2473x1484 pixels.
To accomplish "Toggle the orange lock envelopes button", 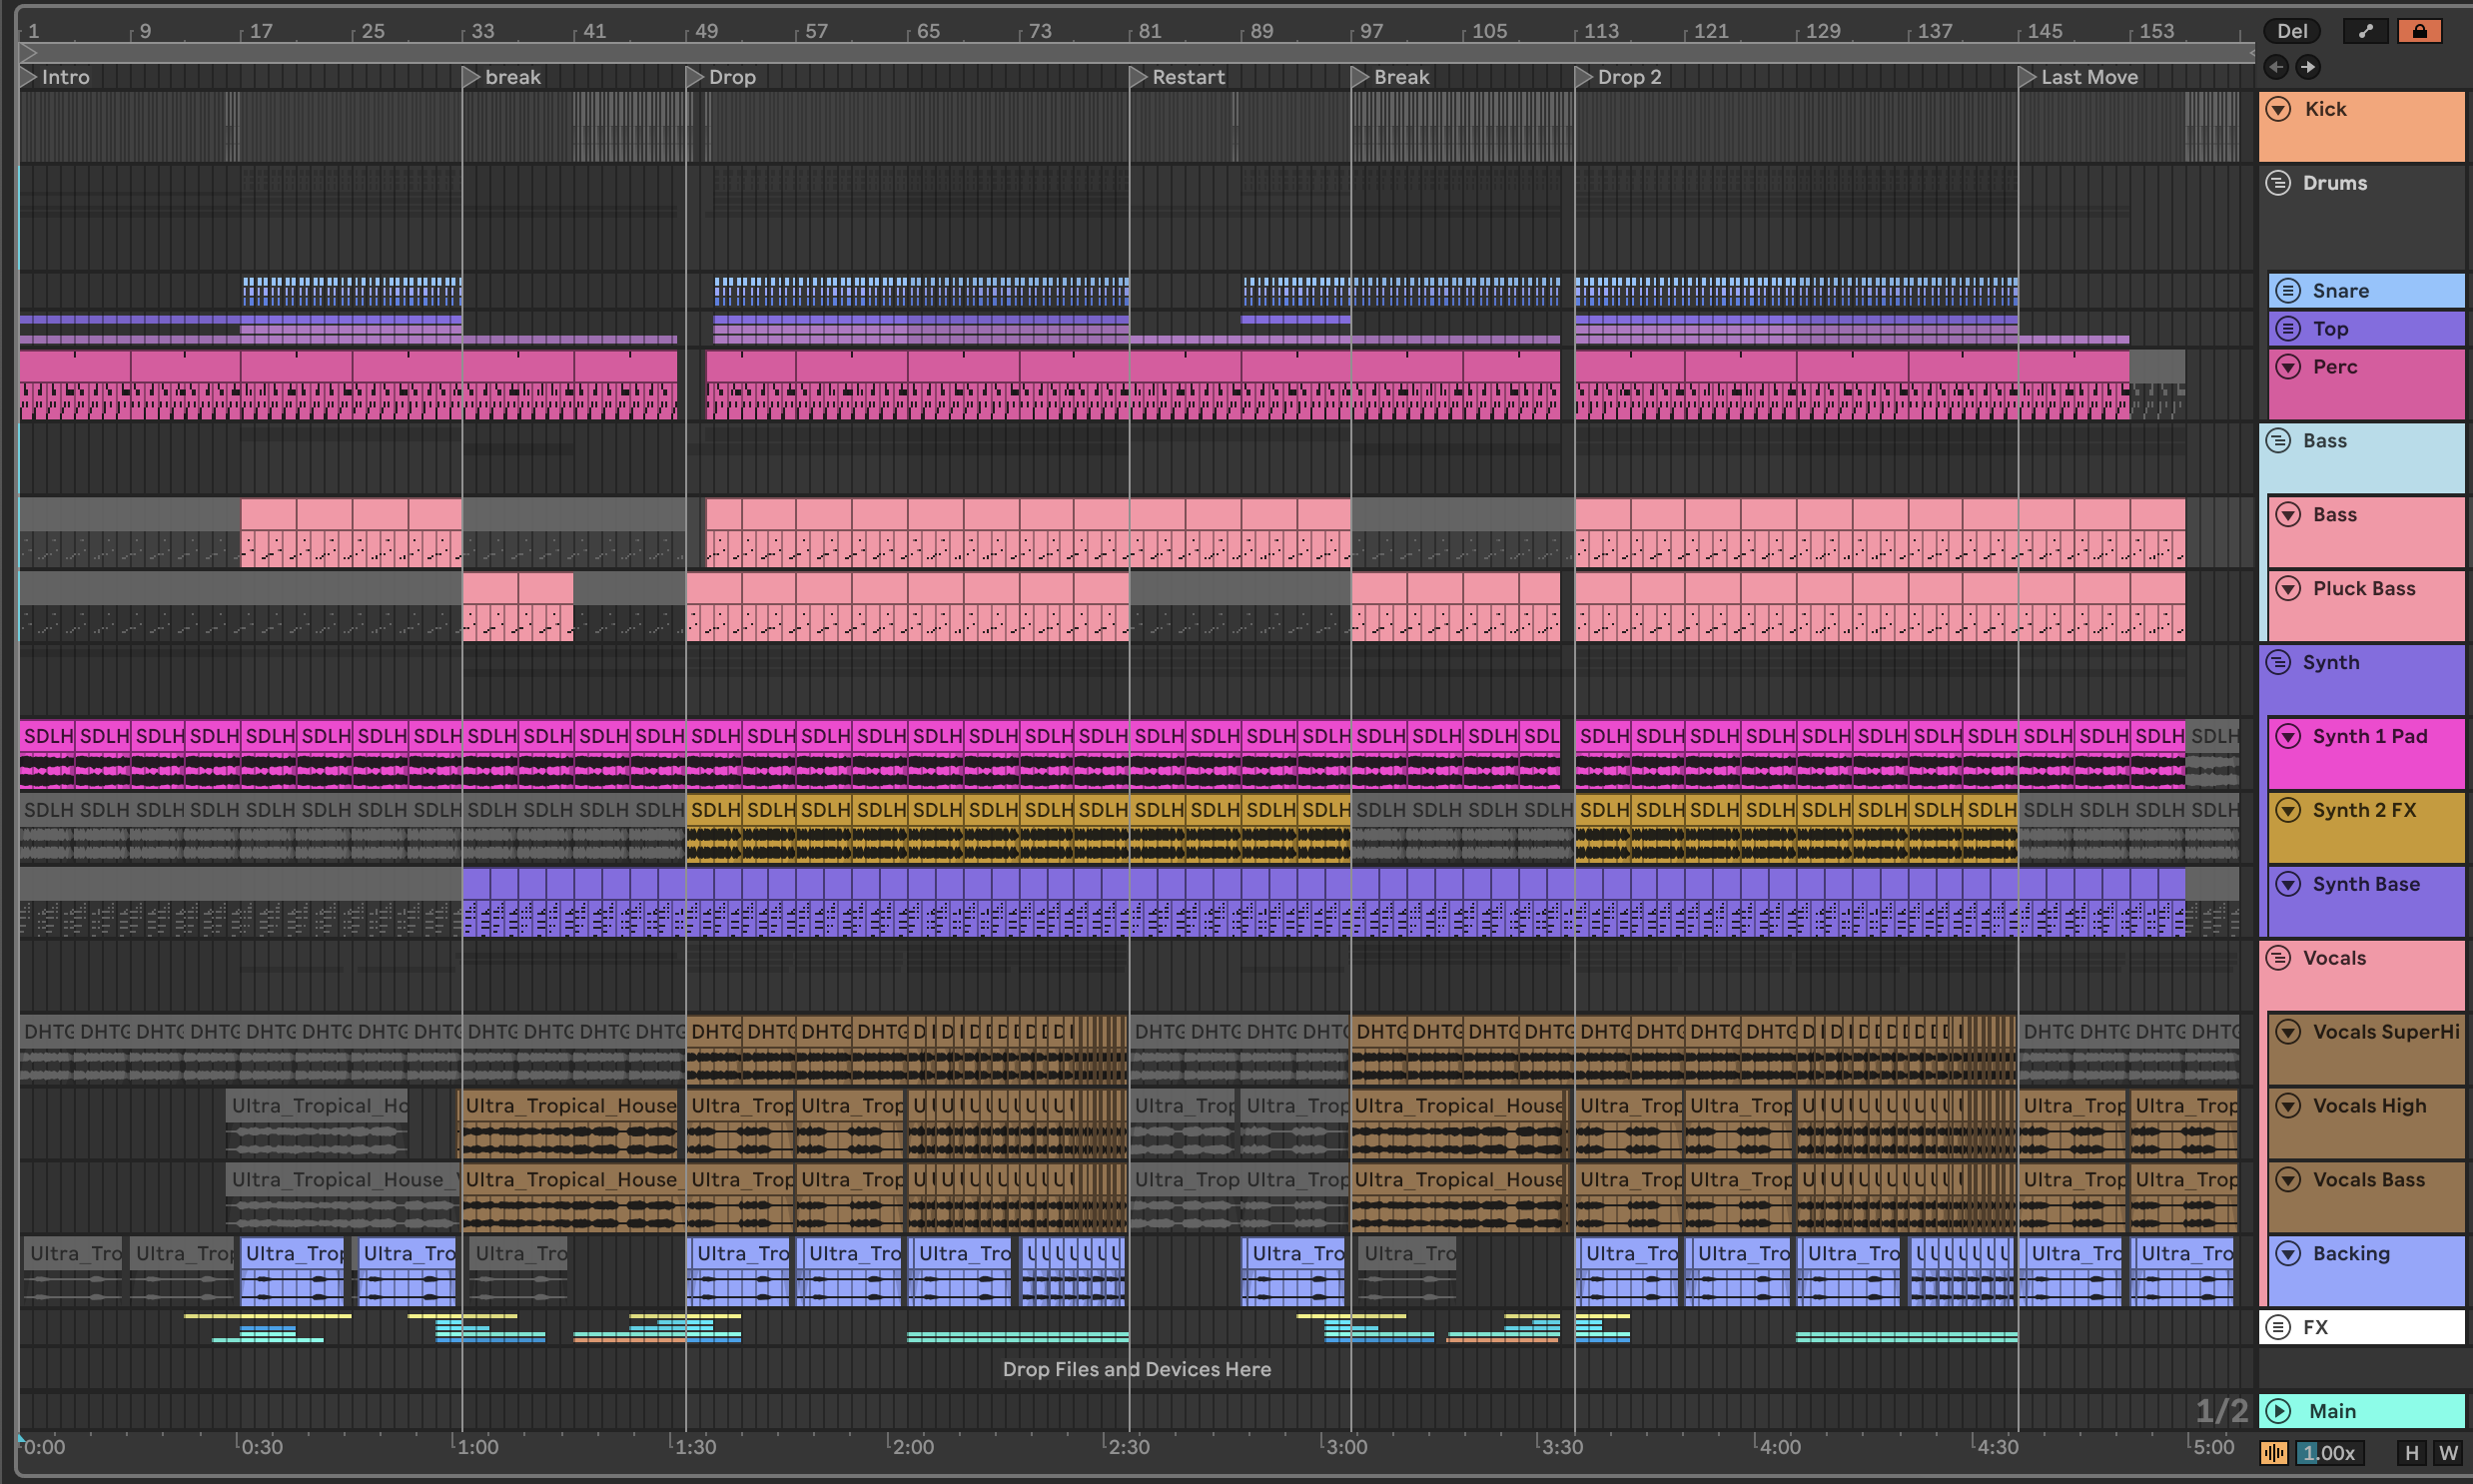I will point(2419,31).
